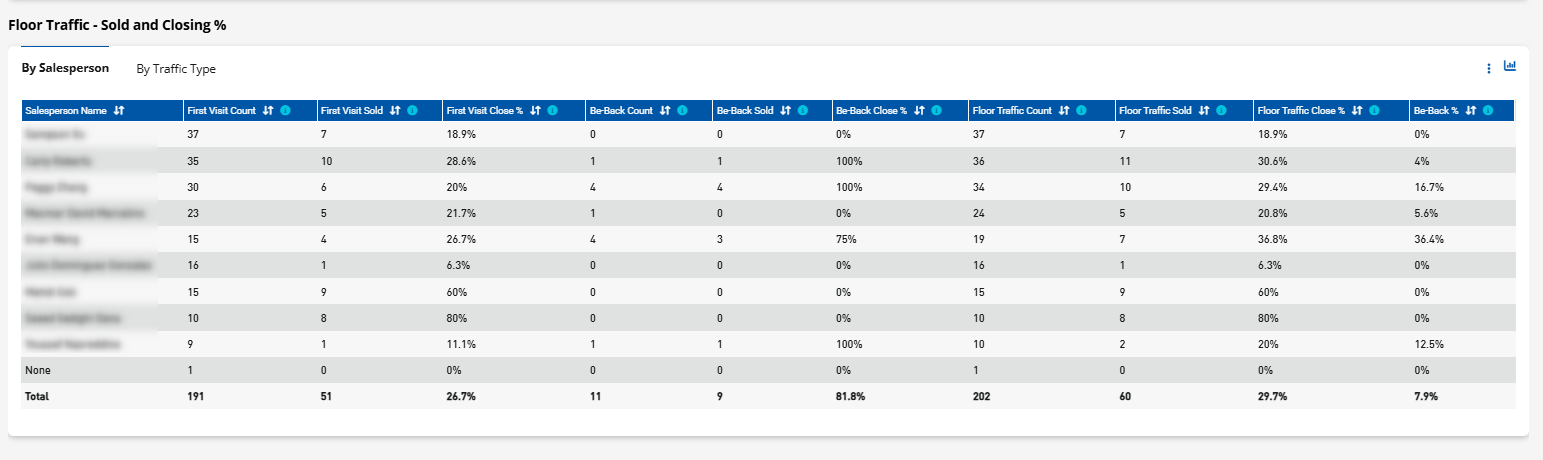Image resolution: width=1543 pixels, height=460 pixels.
Task: Click Be-Back Close % info icon
Action: [936, 111]
